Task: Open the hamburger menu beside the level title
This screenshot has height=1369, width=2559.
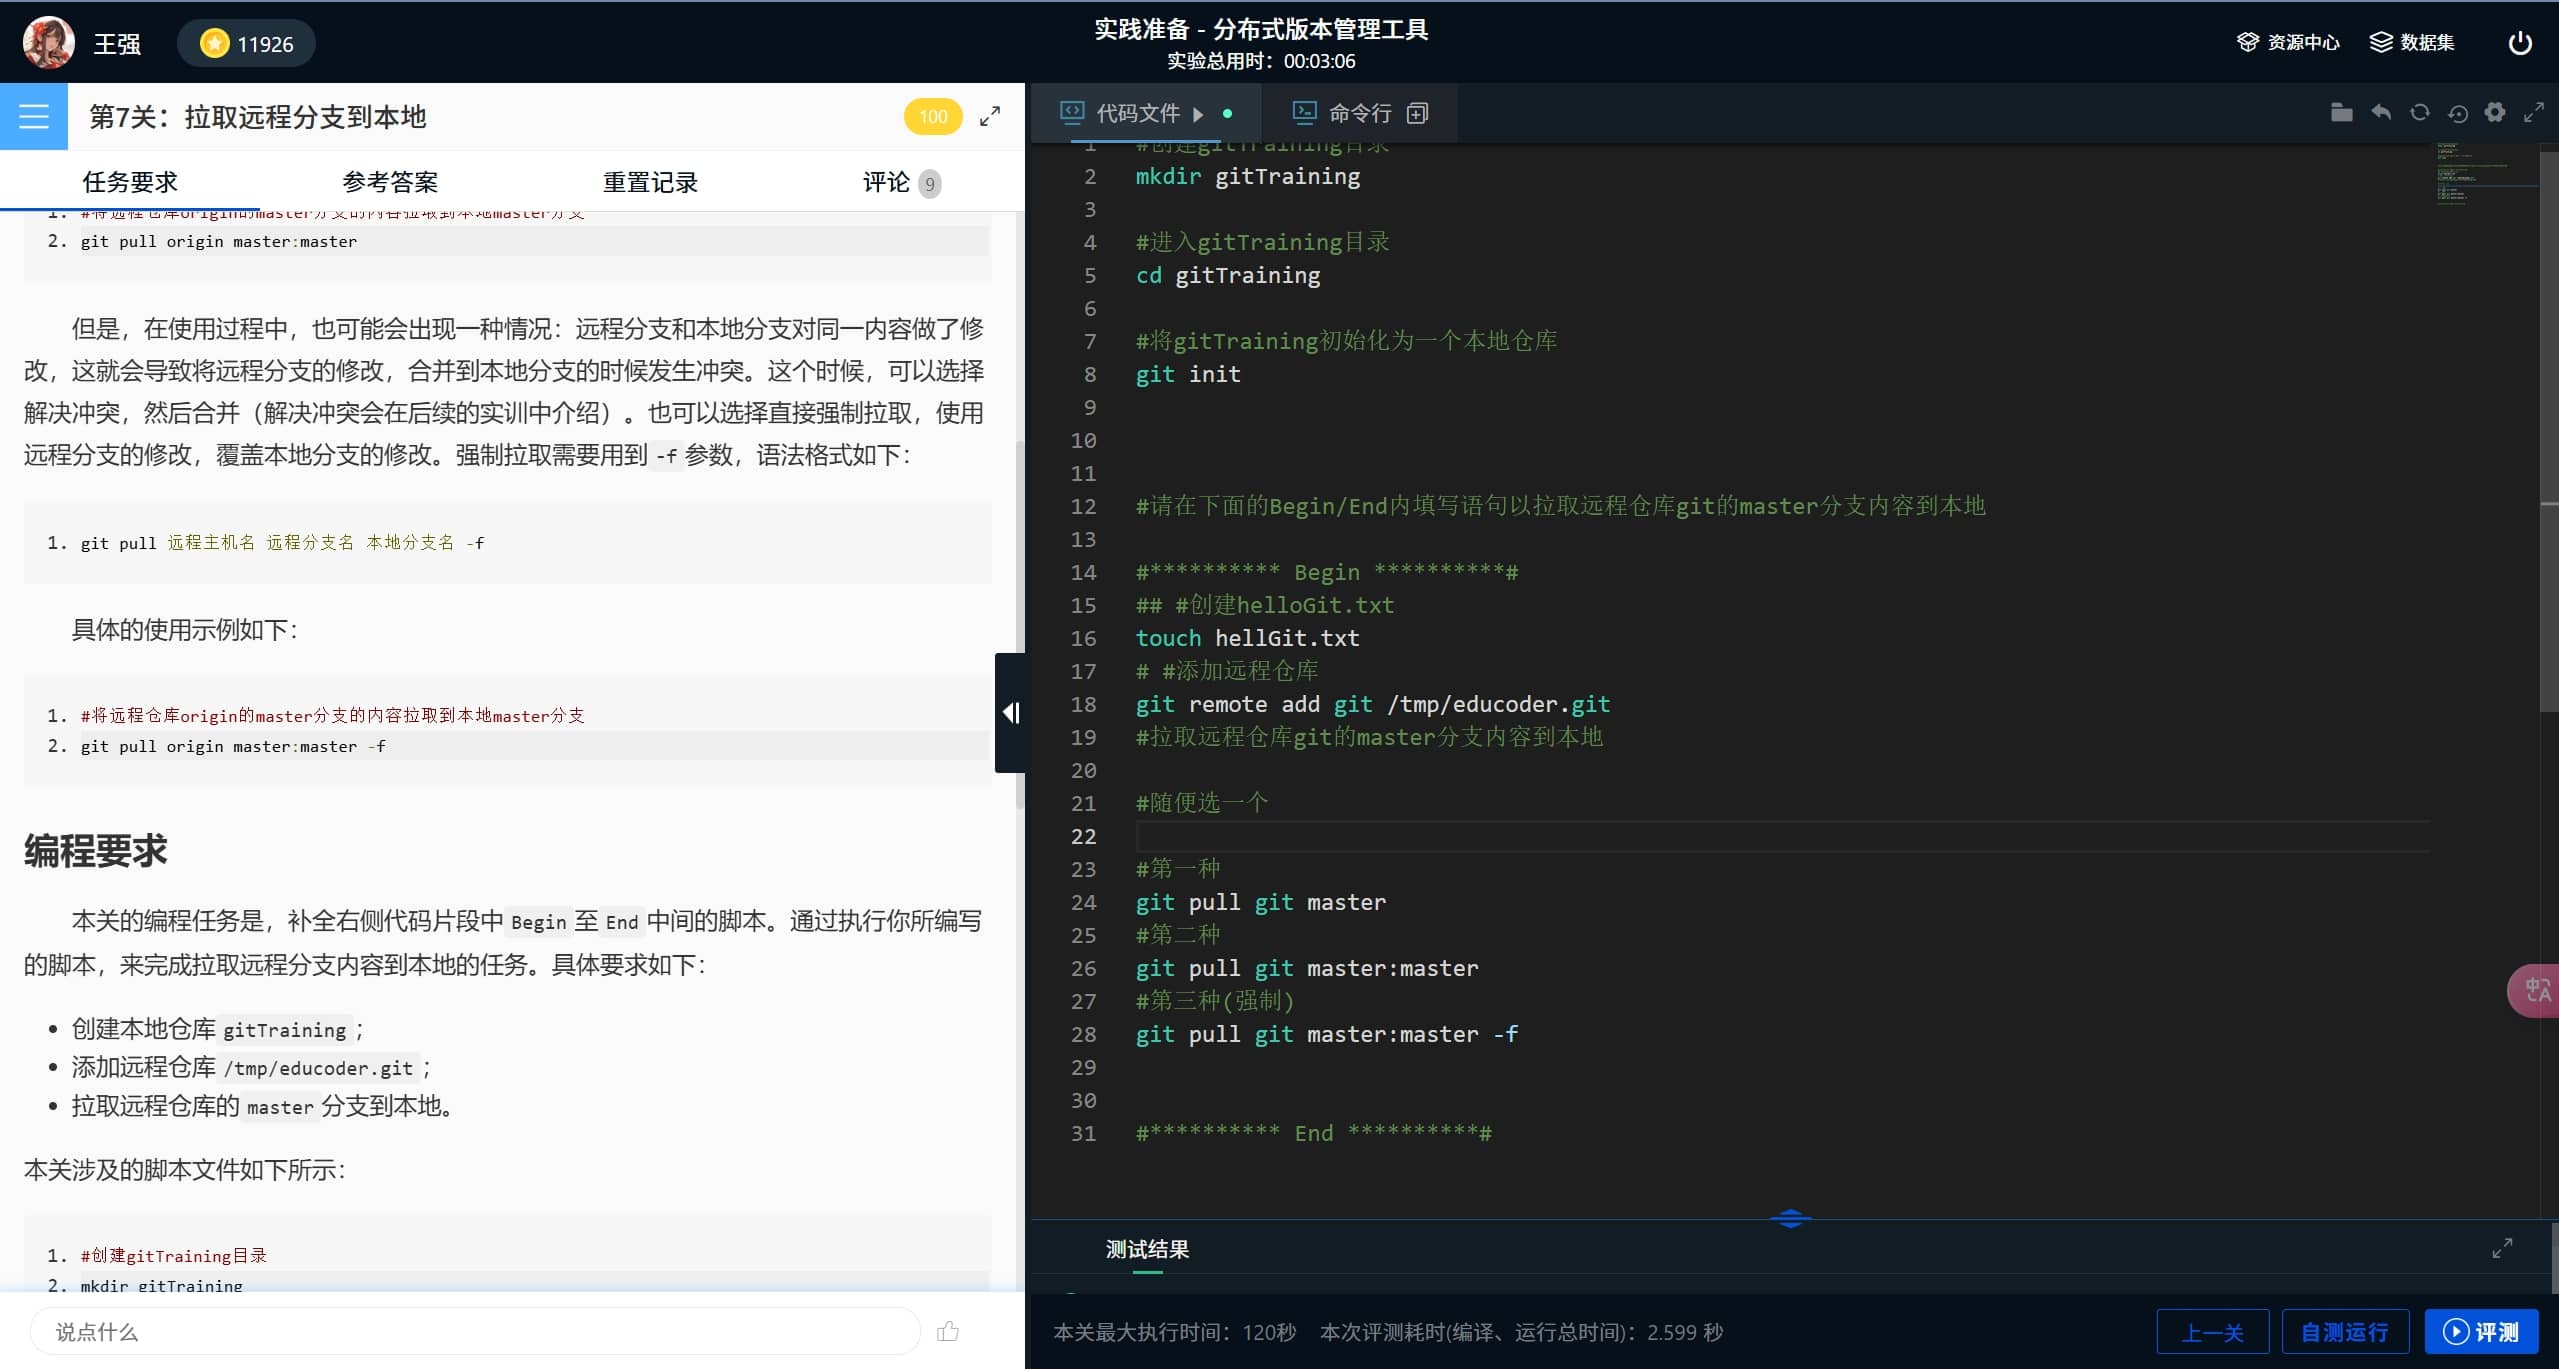Action: (33, 116)
